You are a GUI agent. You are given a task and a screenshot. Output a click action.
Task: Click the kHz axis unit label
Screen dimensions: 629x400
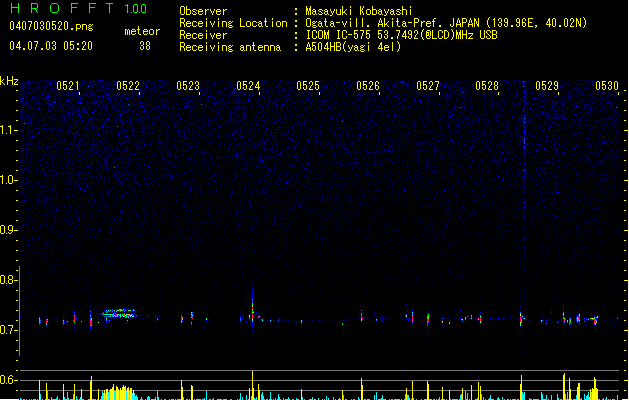tap(9, 81)
